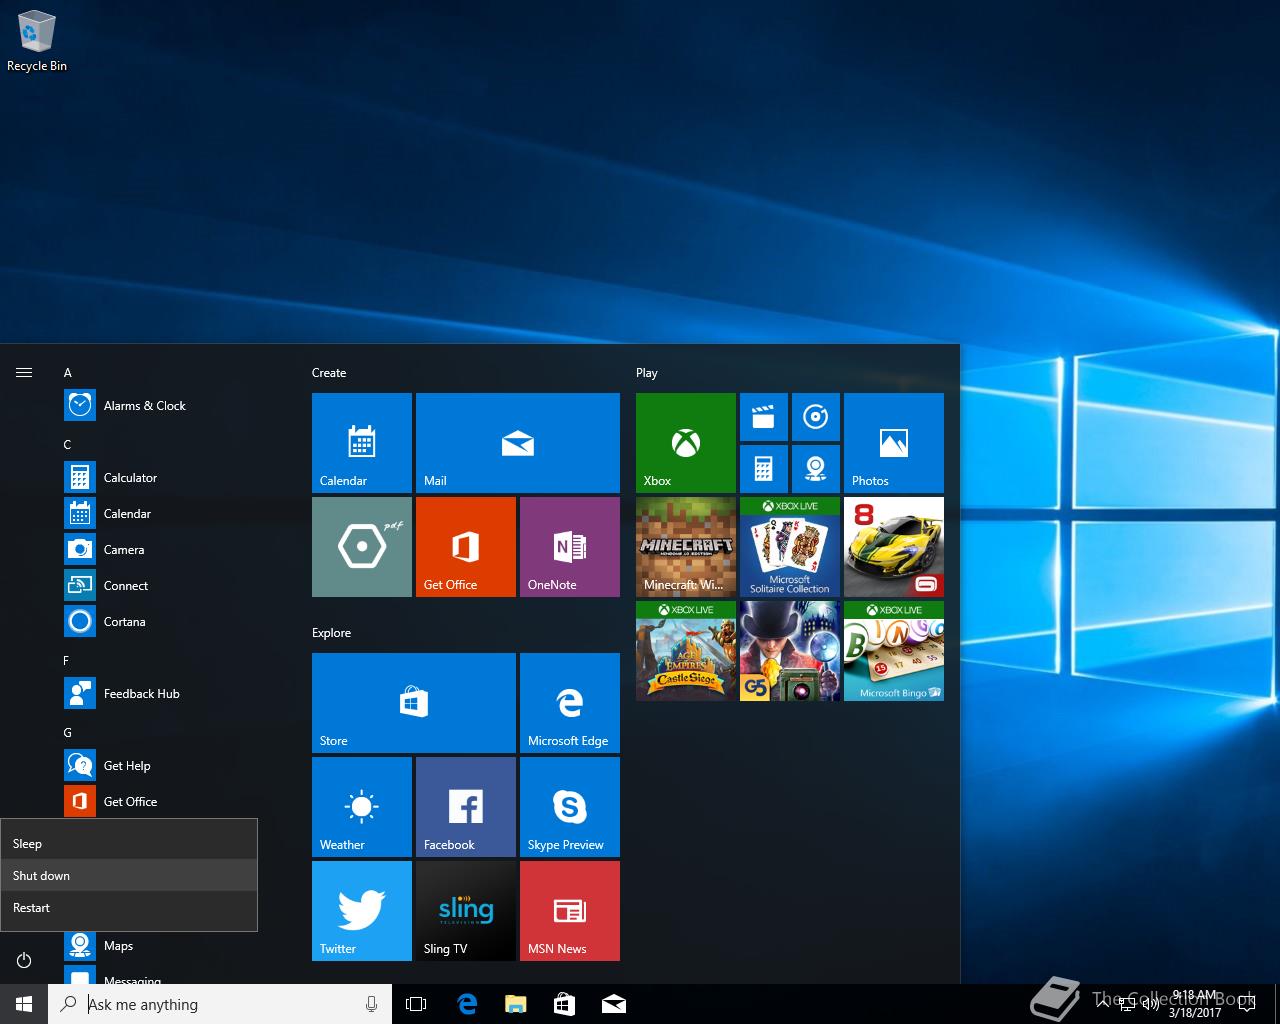The width and height of the screenshot is (1280, 1024).
Task: Open the Photos tile
Action: click(894, 443)
